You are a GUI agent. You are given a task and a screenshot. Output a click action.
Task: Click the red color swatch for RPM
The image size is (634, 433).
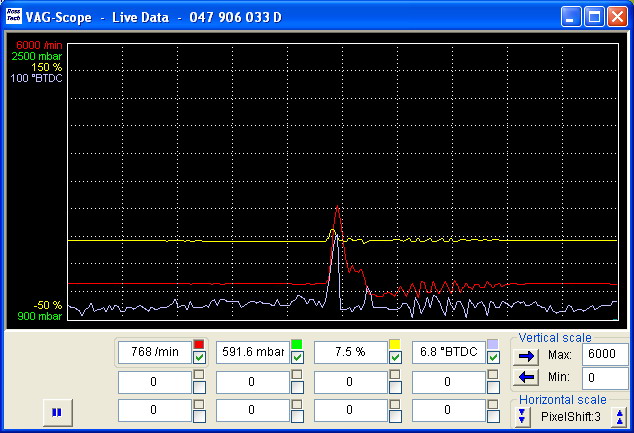point(199,344)
